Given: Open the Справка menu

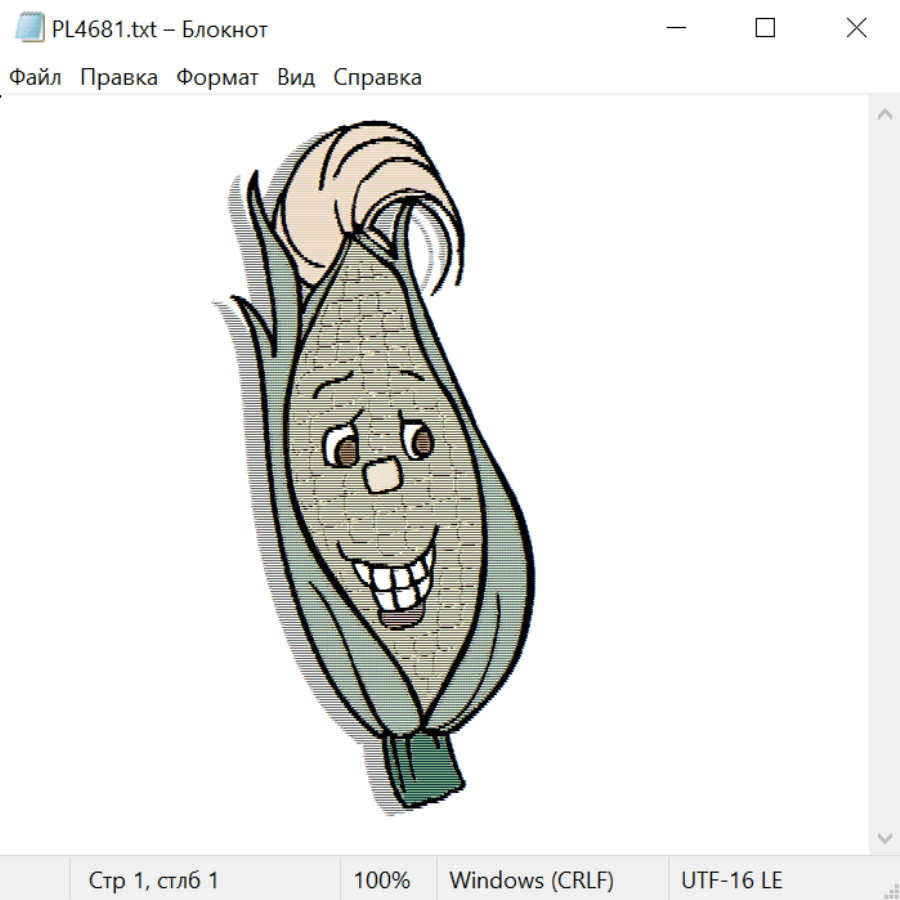Looking at the screenshot, I should (x=377, y=78).
